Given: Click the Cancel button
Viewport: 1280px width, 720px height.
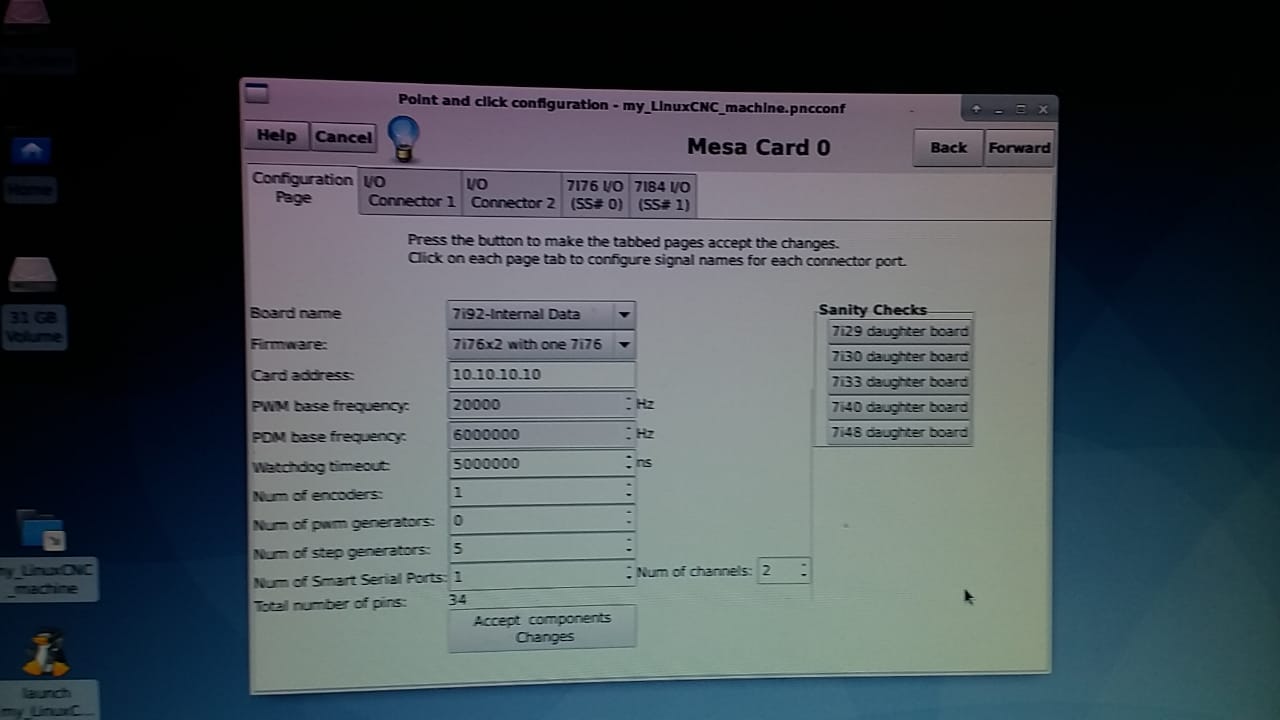Looking at the screenshot, I should (x=343, y=137).
